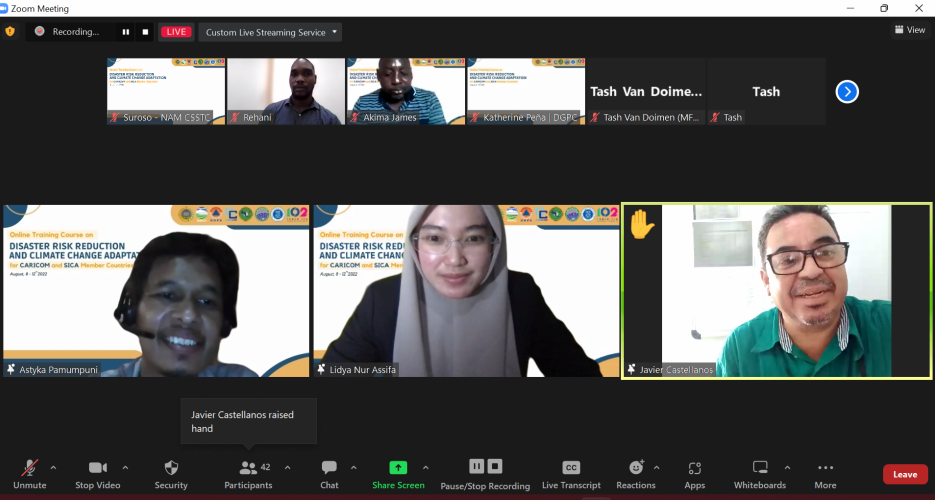Open the Reactions menu
935x500 pixels.
pos(636,473)
